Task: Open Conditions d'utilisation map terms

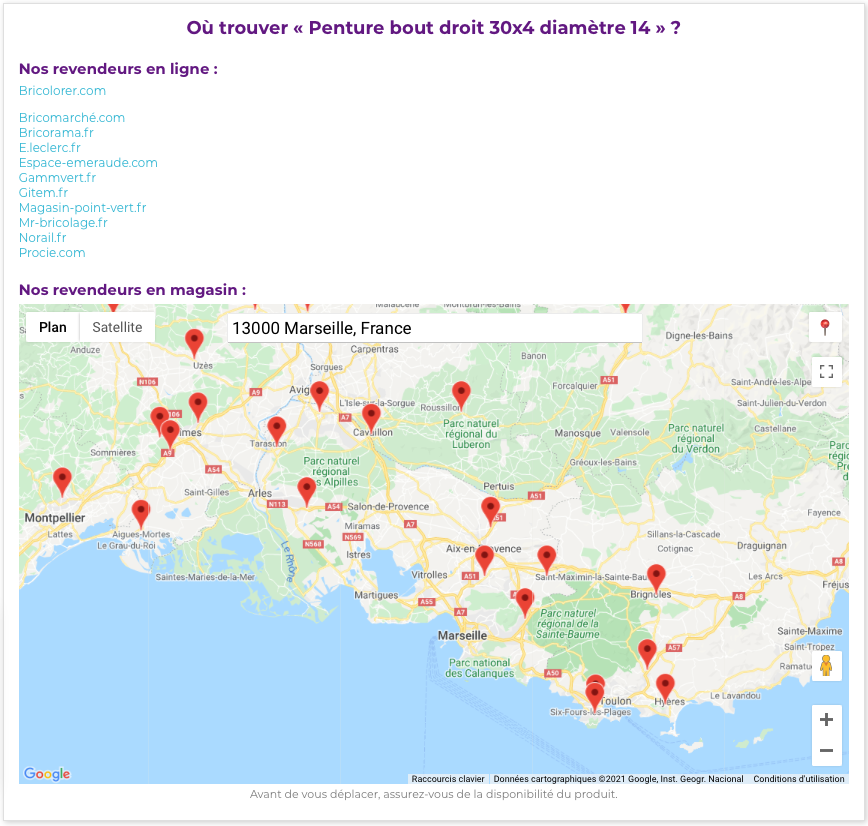Action: [798, 779]
